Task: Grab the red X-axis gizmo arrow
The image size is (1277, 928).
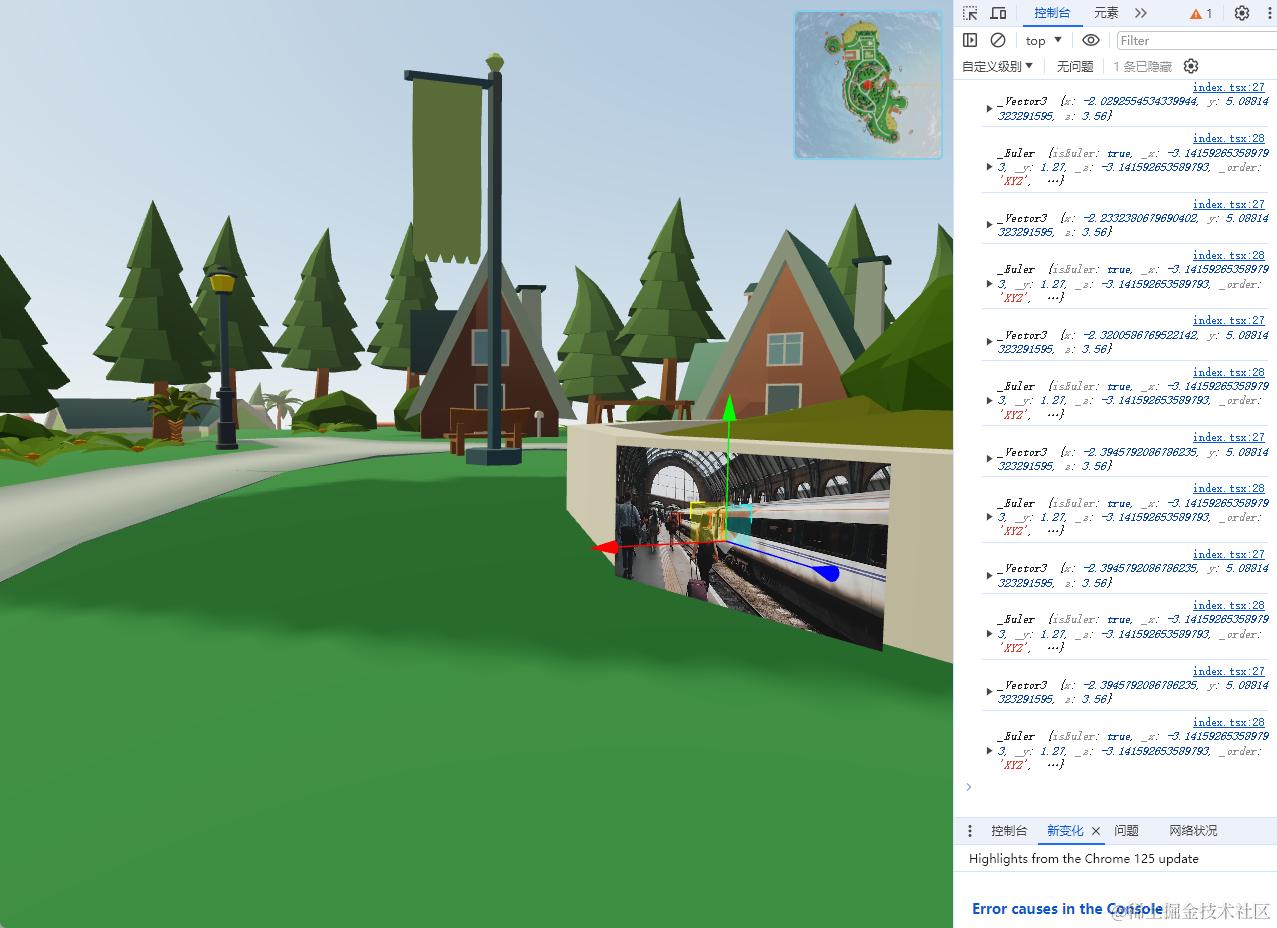Action: pos(605,547)
